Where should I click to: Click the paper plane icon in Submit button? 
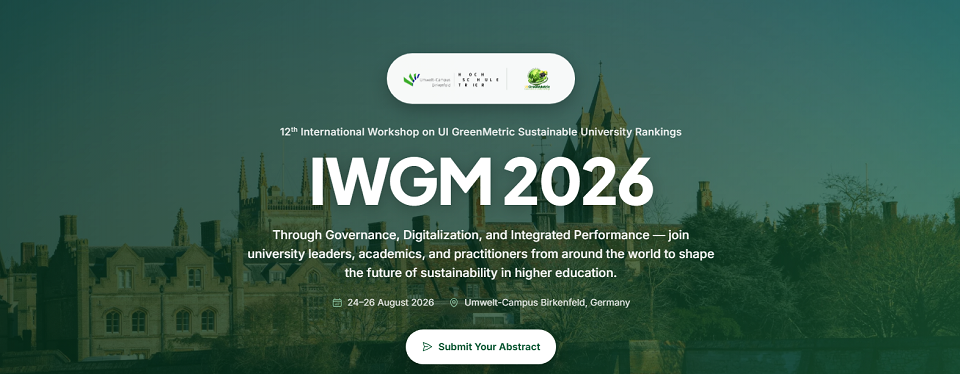point(427,347)
